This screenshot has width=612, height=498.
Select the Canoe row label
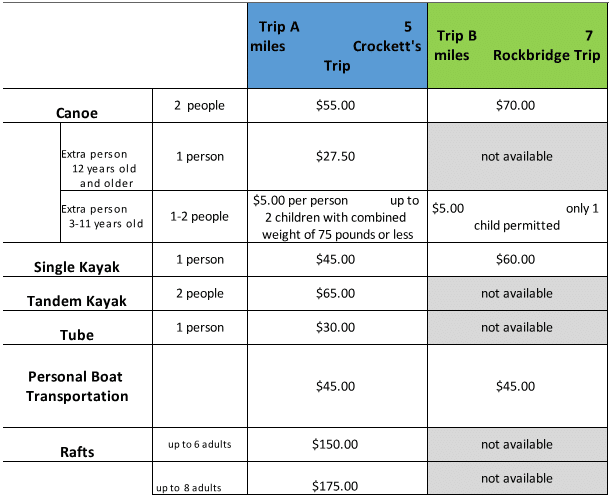76,113
